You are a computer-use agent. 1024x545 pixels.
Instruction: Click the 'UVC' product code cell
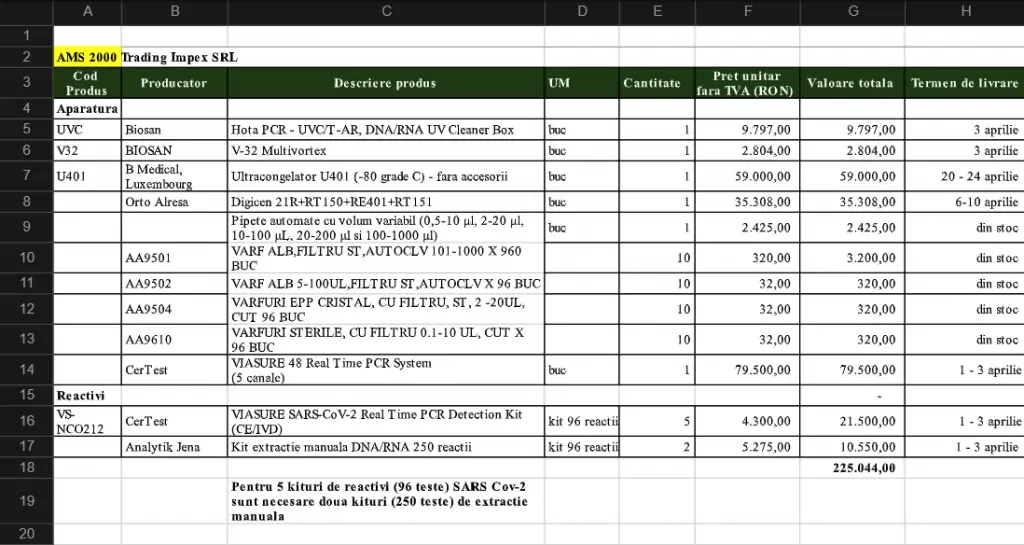click(x=88, y=129)
